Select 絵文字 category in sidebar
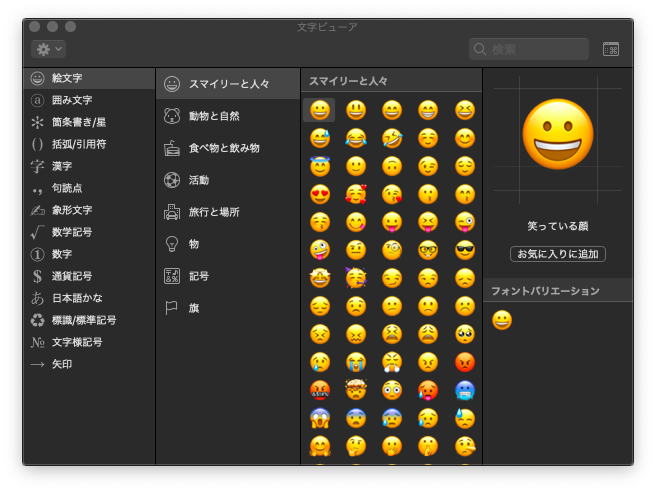This screenshot has height=492, width=656. click(69, 78)
